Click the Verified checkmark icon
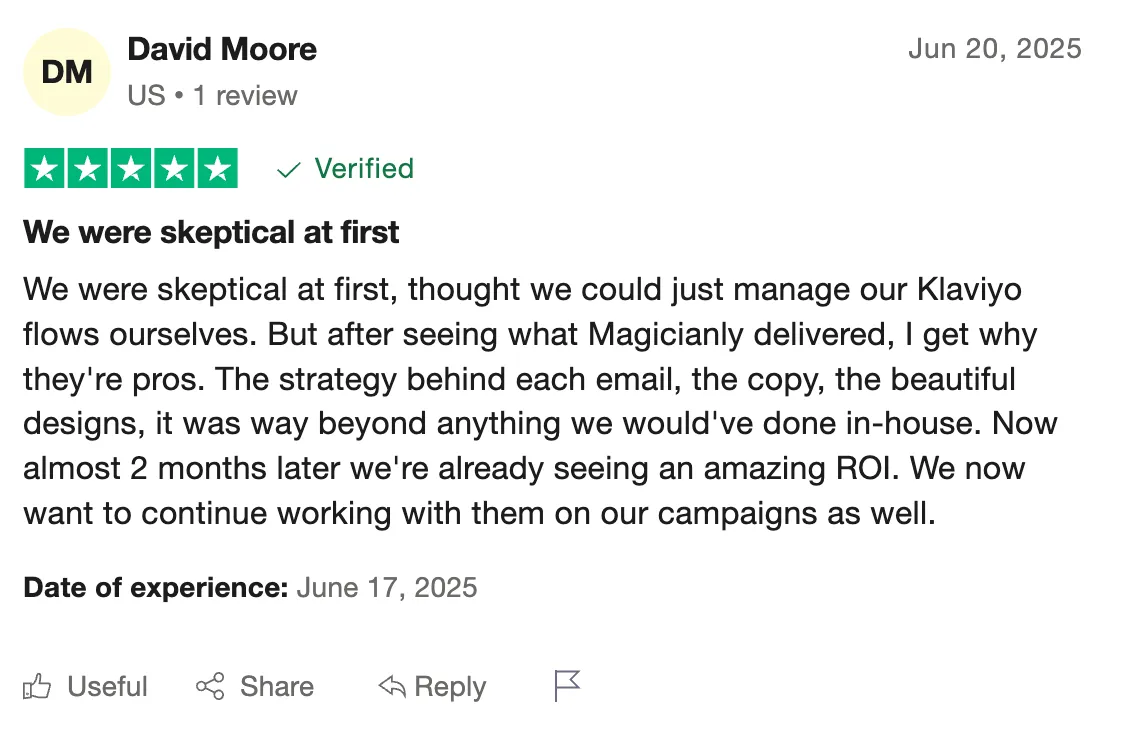Screen dimensions: 1140x748 tap(289, 170)
